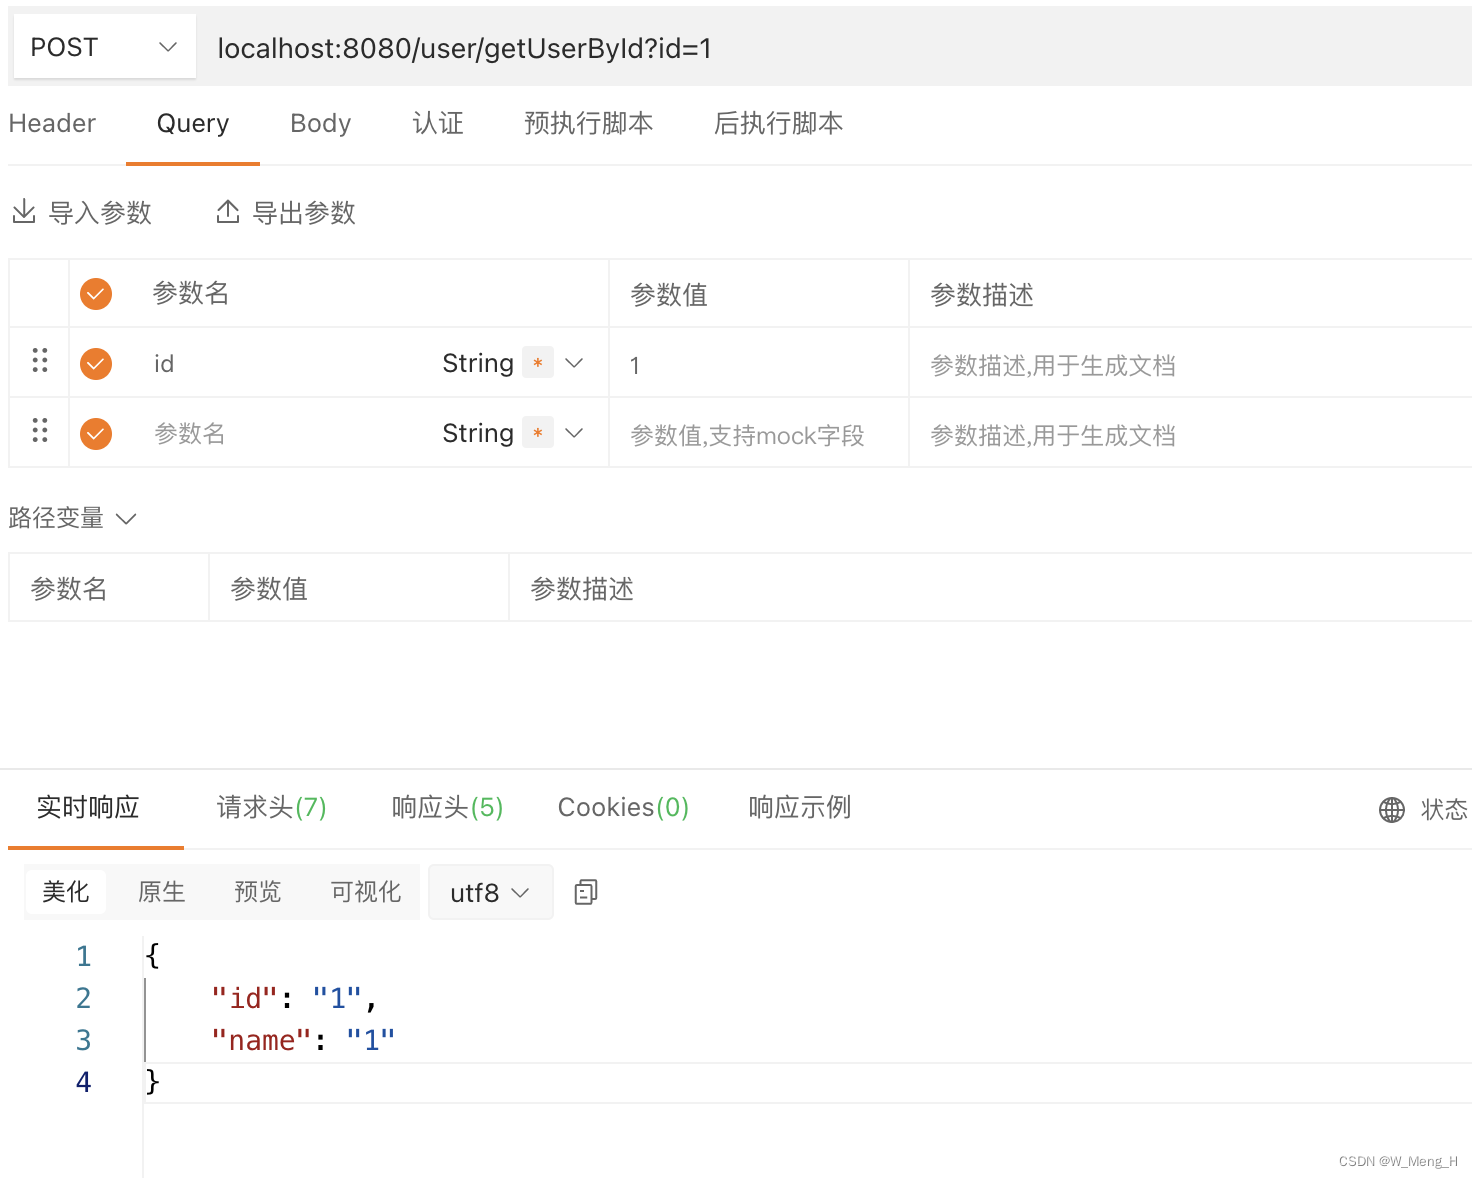
Task: Toggle the required asterisk on empty row
Action: pos(538,433)
